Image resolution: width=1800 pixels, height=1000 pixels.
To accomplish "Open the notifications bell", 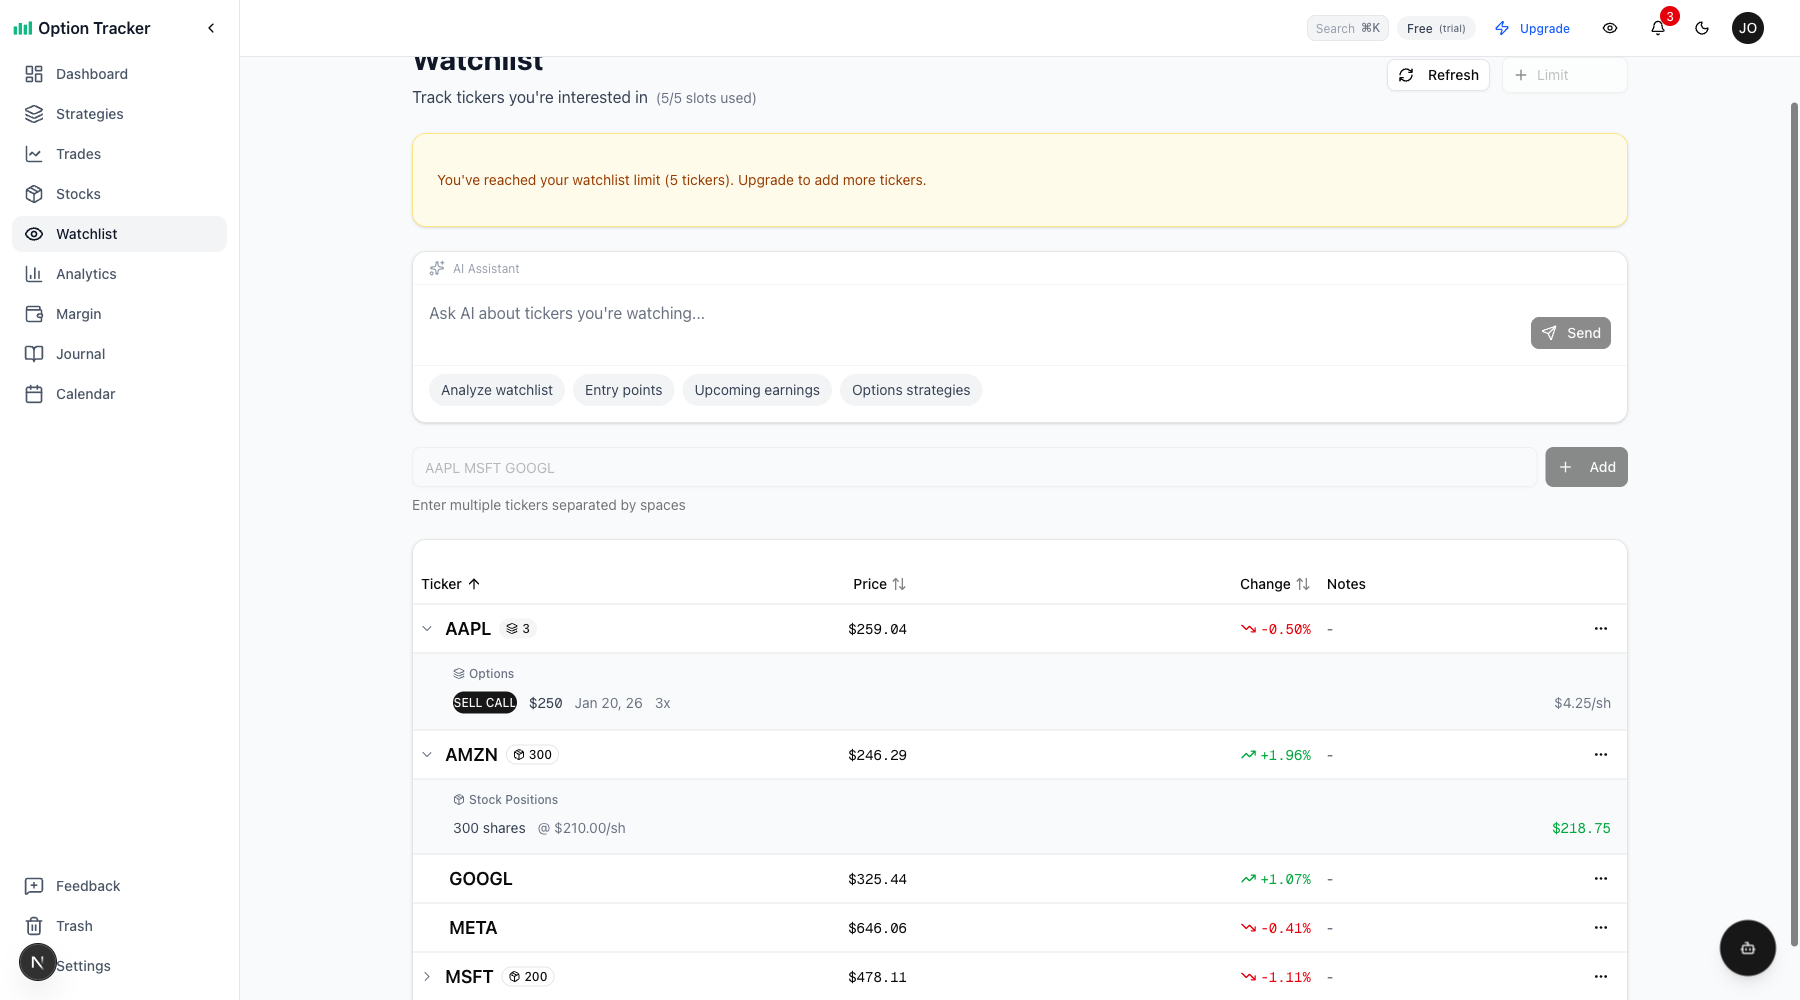I will point(1657,28).
